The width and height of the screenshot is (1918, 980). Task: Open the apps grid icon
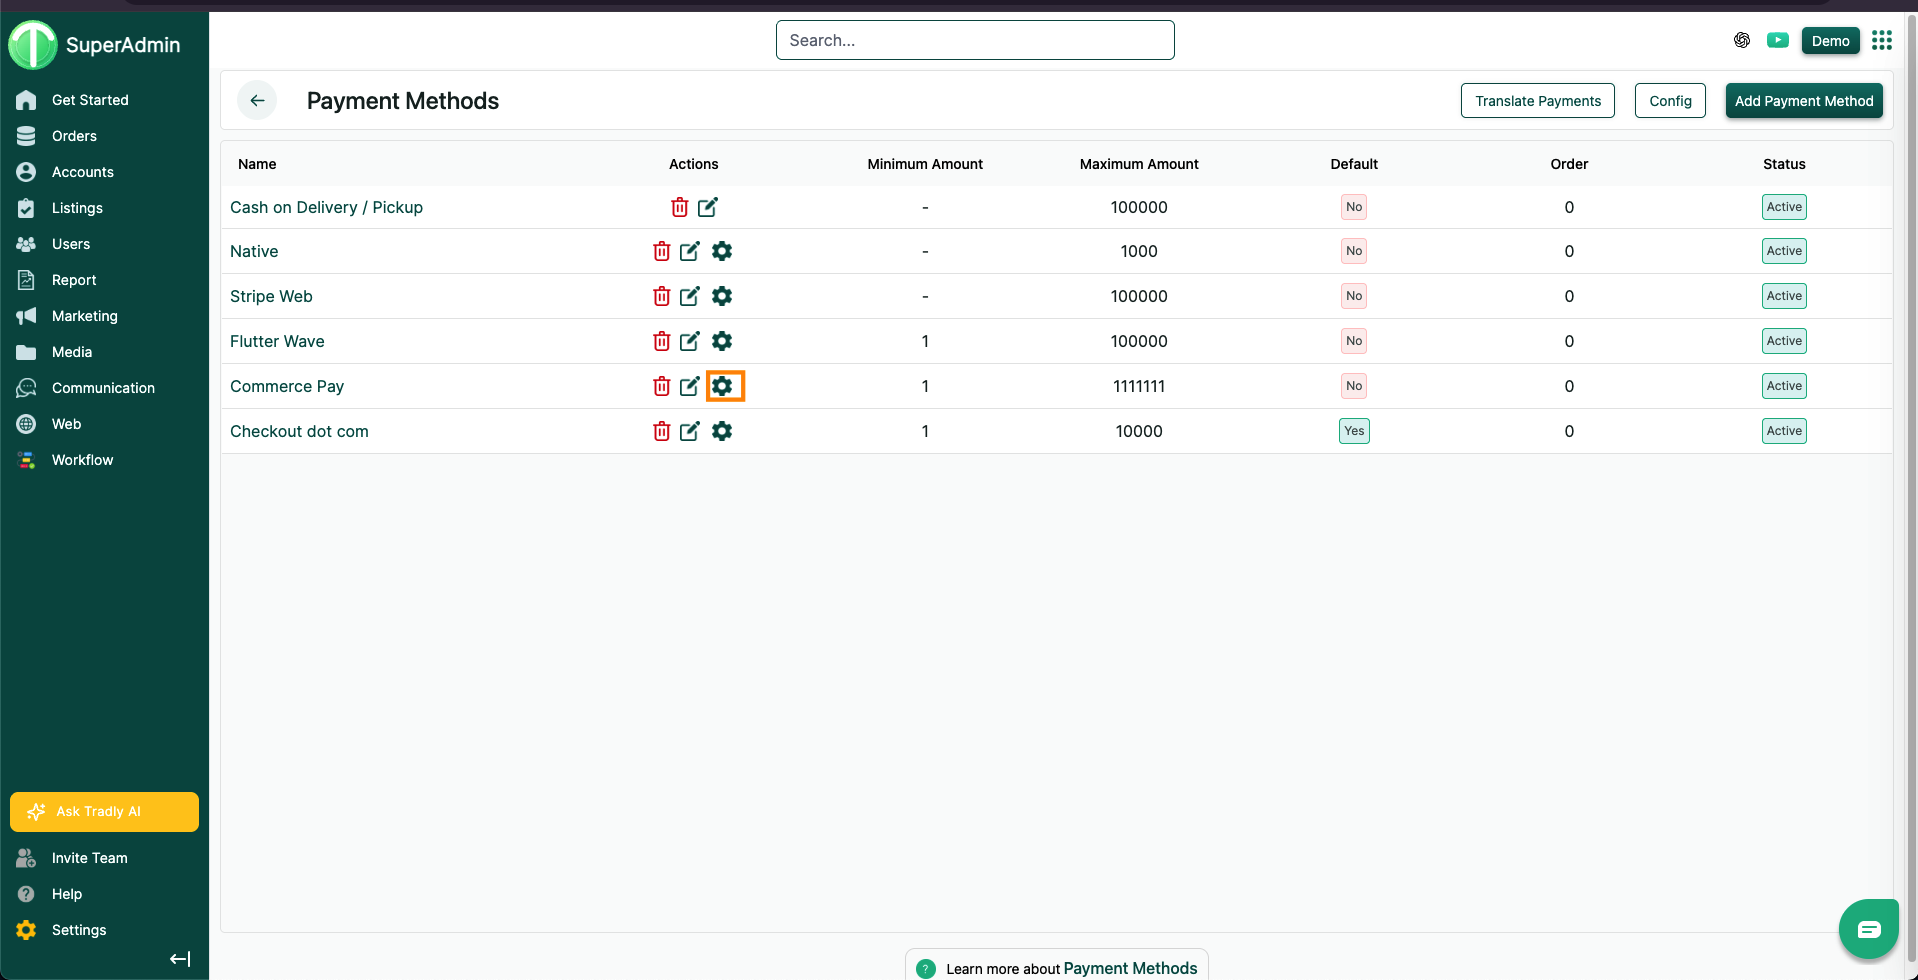(x=1882, y=40)
